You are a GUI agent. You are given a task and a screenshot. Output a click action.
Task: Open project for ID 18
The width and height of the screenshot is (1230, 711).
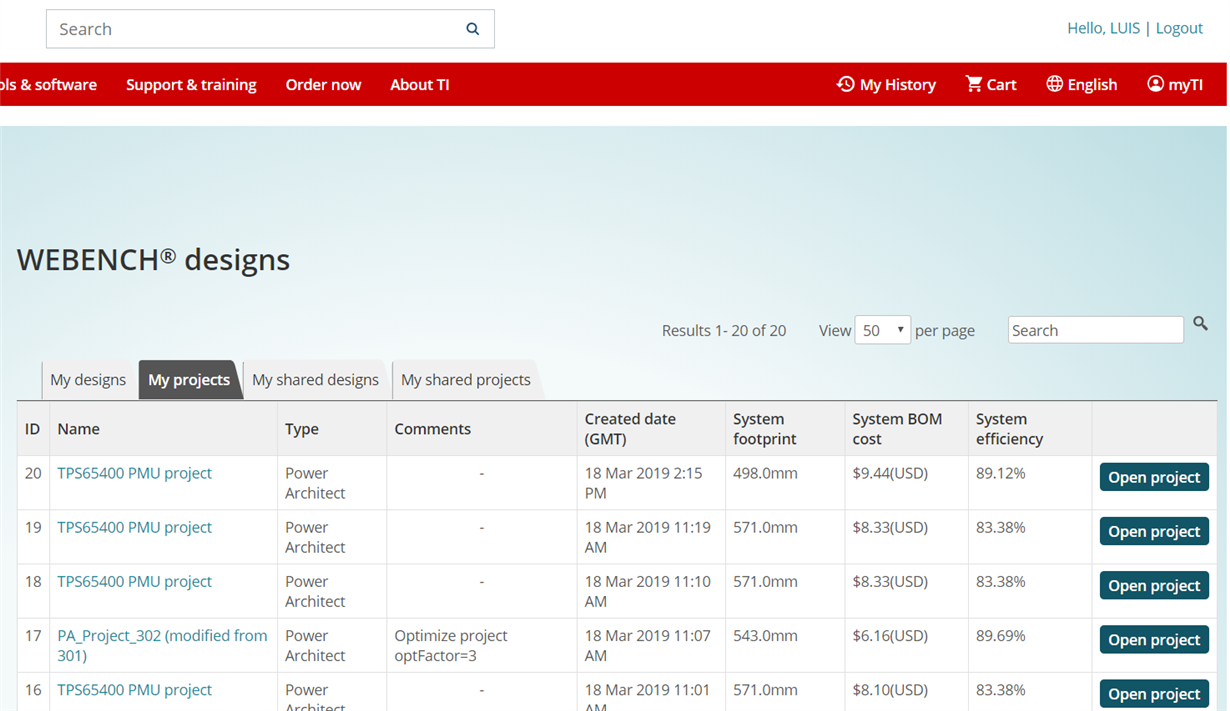pos(1154,585)
